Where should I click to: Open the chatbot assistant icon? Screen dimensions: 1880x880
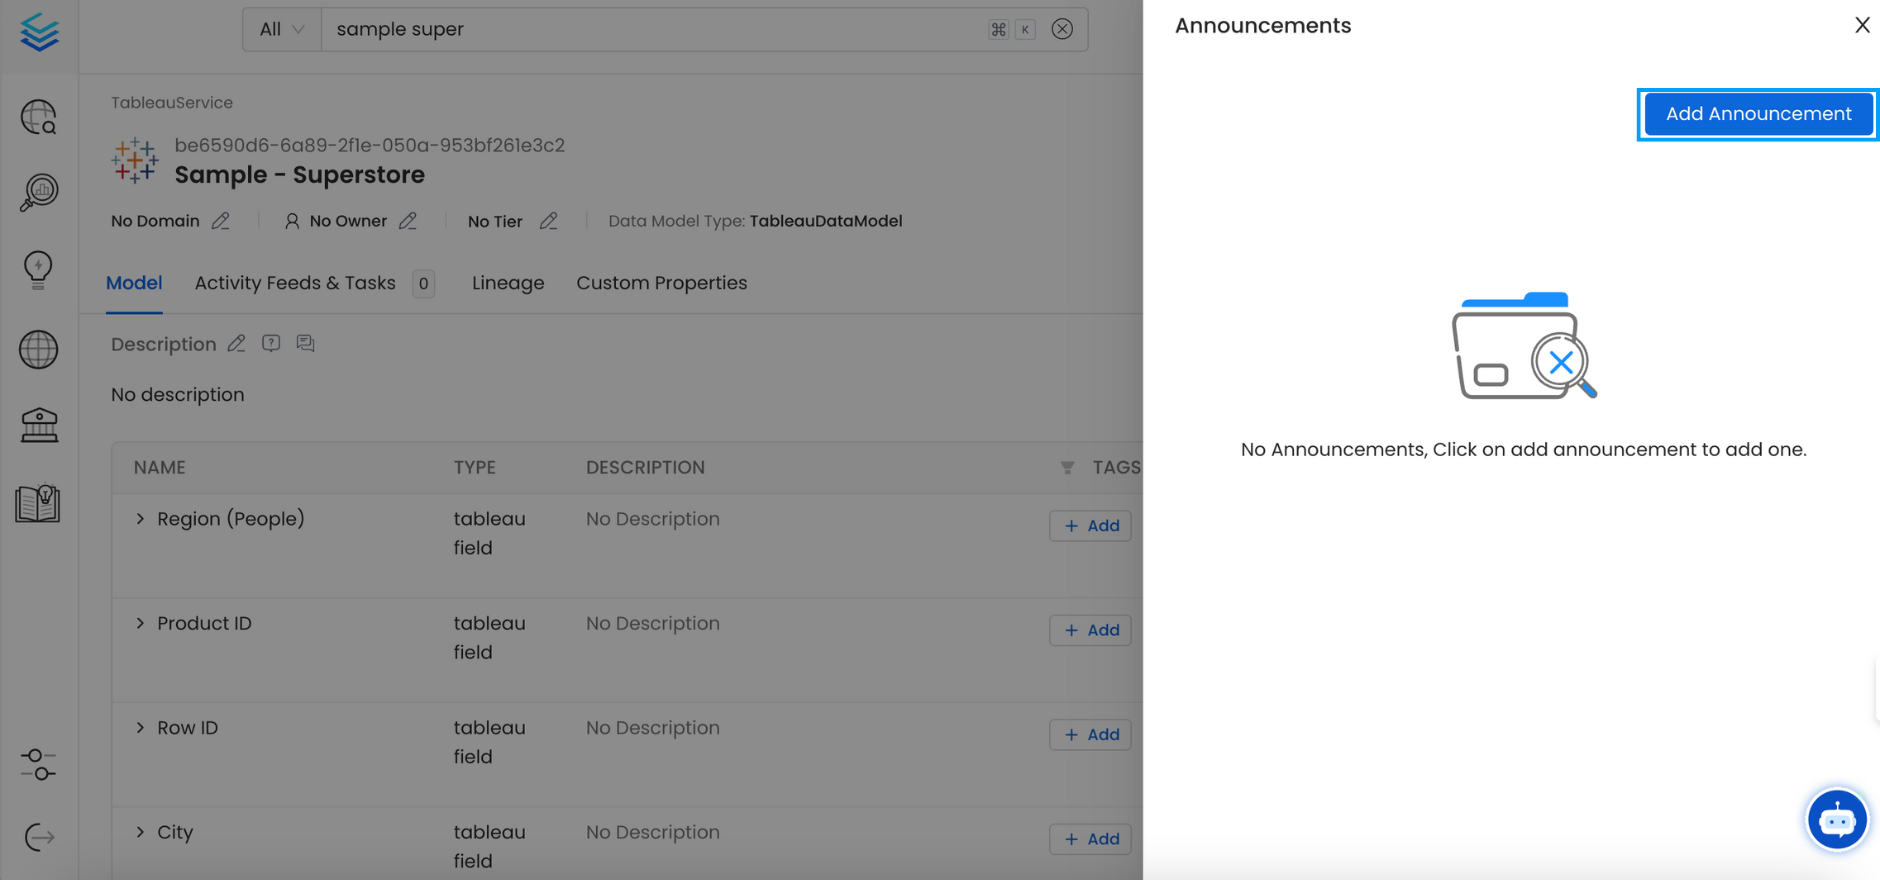1837,820
